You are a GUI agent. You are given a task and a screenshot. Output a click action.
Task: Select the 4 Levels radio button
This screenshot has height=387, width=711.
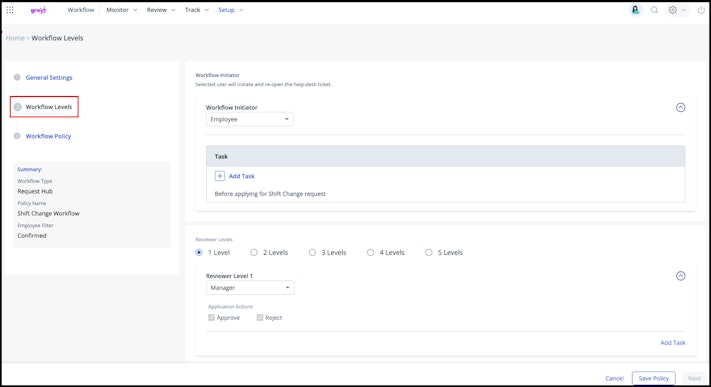point(370,253)
